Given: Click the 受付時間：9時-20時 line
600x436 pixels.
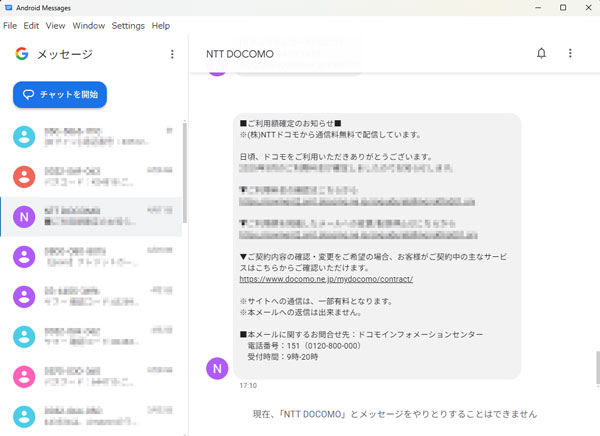Looking at the screenshot, I should click(282, 357).
